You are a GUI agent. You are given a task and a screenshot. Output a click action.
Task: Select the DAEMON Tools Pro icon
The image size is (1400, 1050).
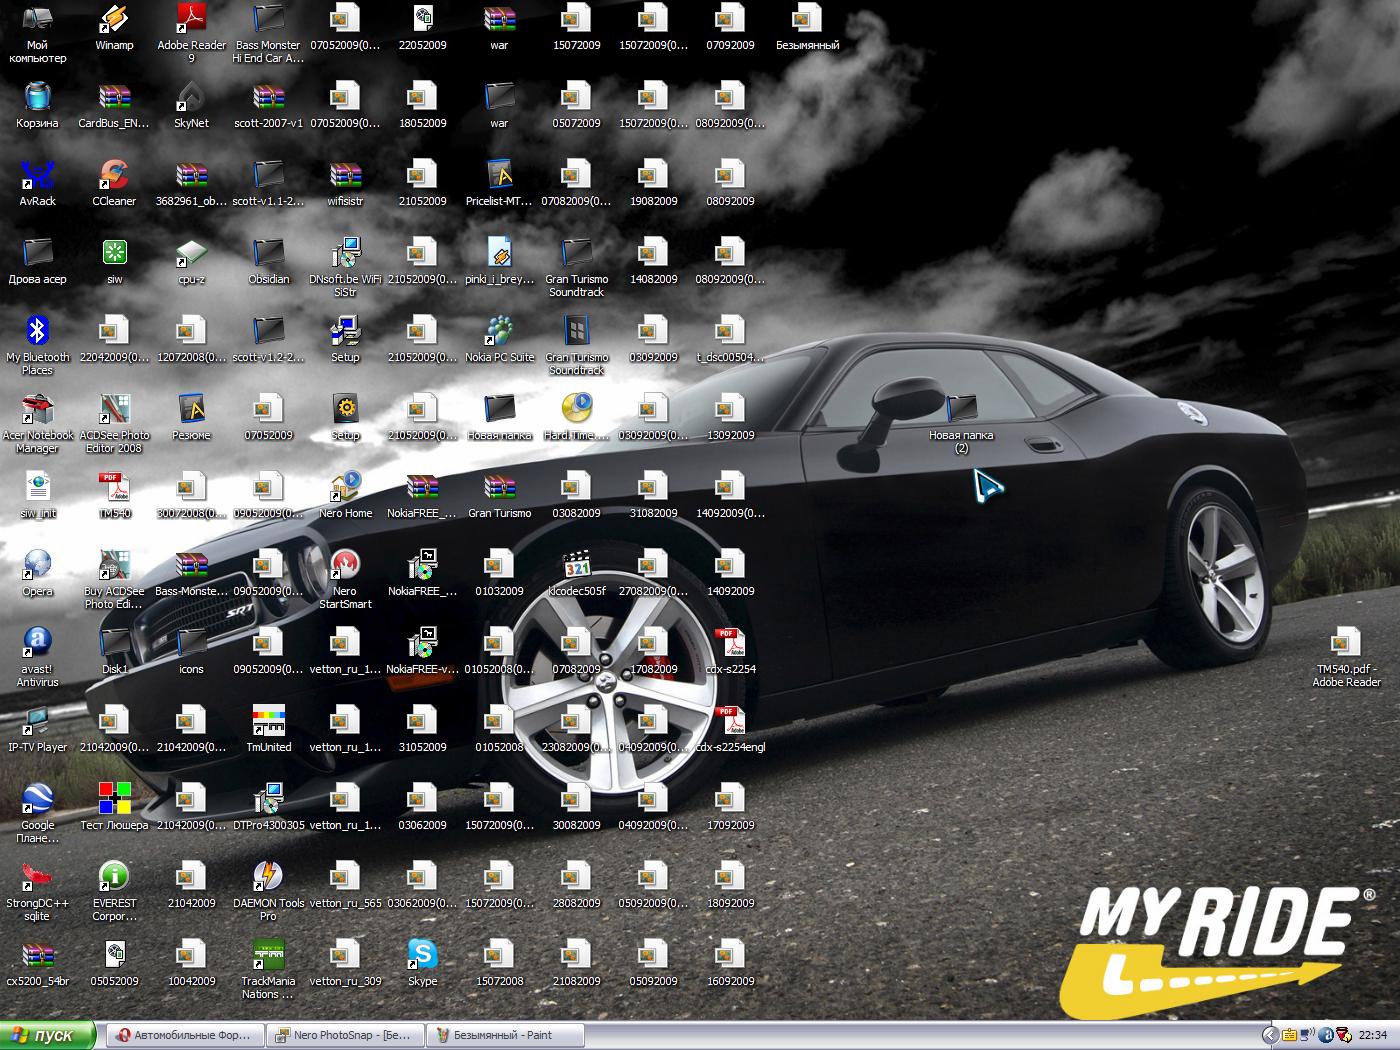tap(268, 878)
